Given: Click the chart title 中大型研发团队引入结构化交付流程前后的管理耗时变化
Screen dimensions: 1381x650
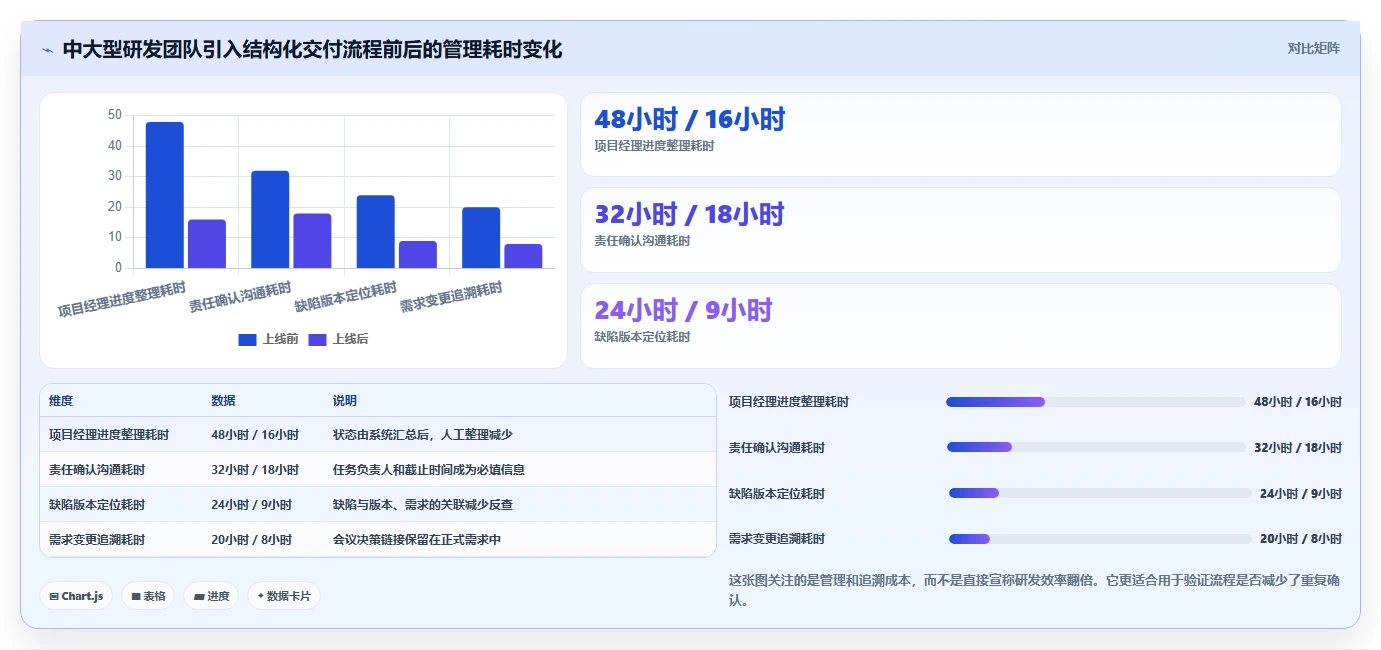Looking at the screenshot, I should point(312,49).
